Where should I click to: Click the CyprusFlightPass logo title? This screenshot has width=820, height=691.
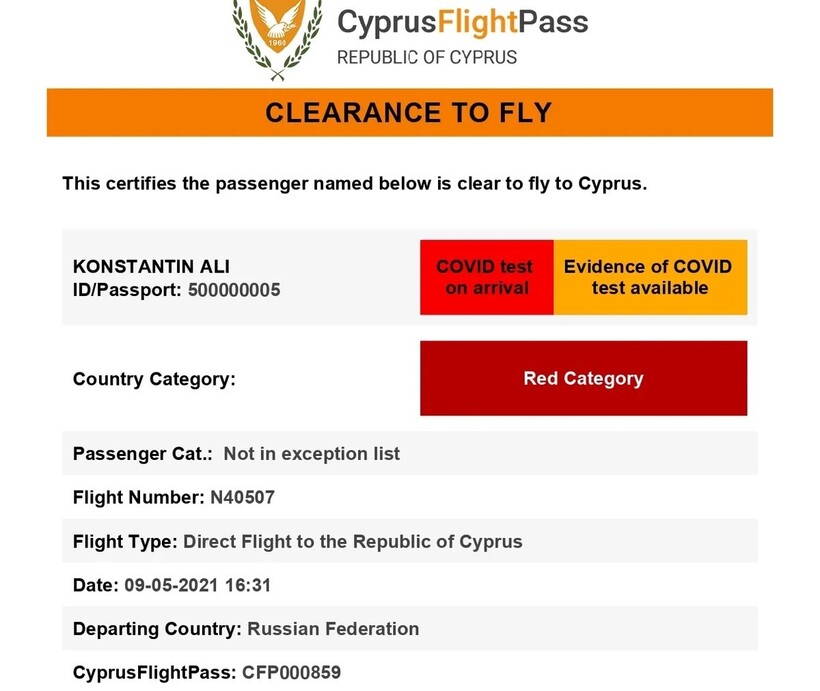[x=462, y=21]
